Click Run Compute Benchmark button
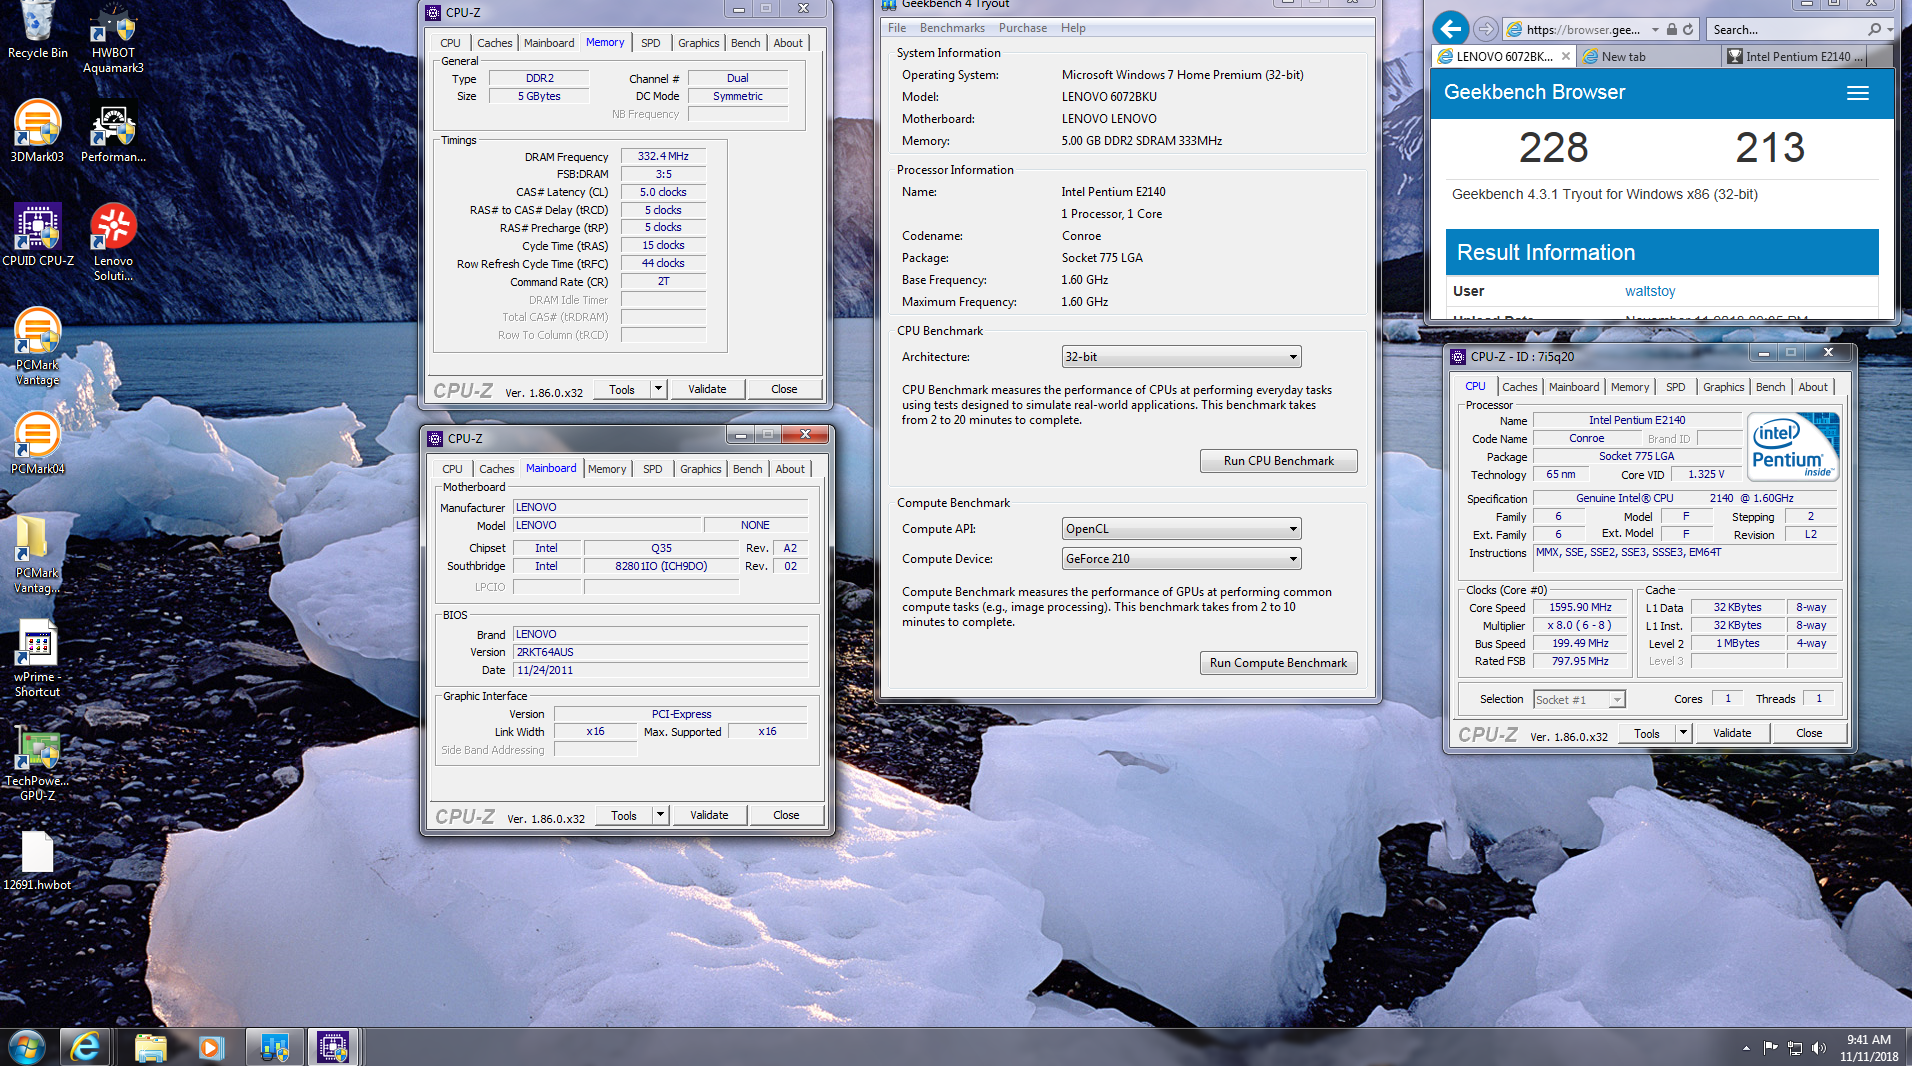The width and height of the screenshot is (1912, 1066). coord(1278,663)
